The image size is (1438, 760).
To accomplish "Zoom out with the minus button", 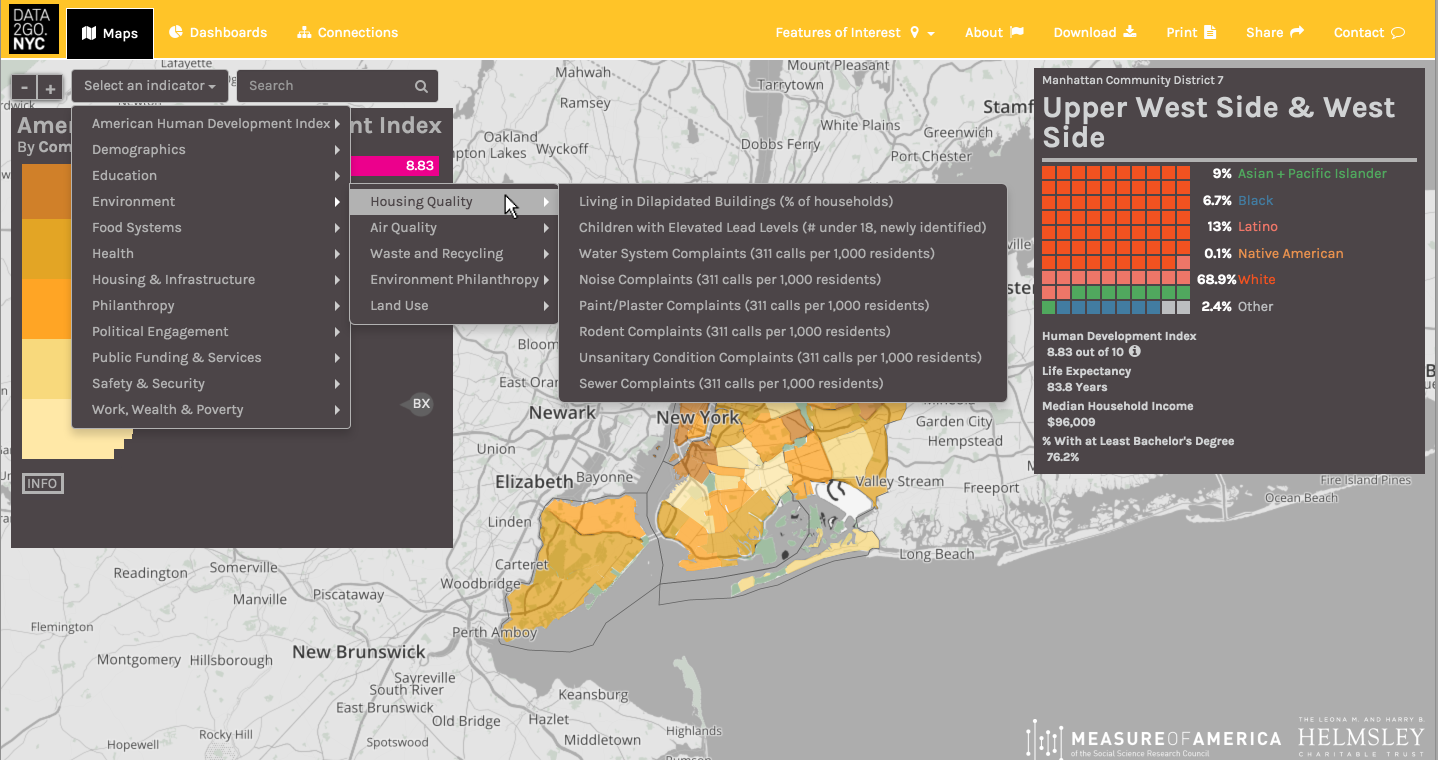I will 25,88.
